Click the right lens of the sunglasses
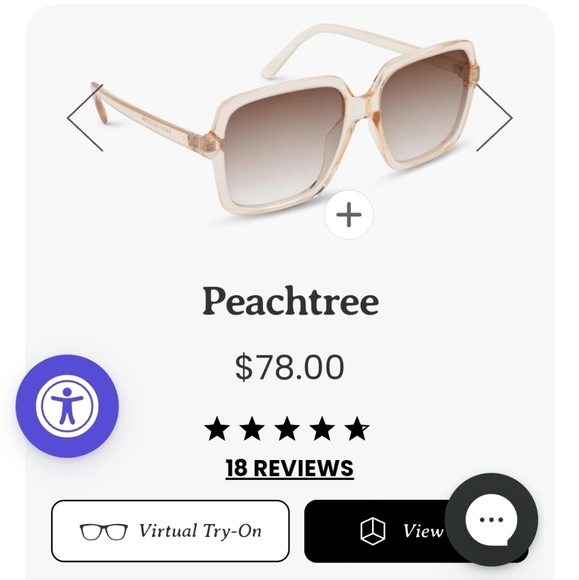The image size is (579, 580). click(422, 104)
